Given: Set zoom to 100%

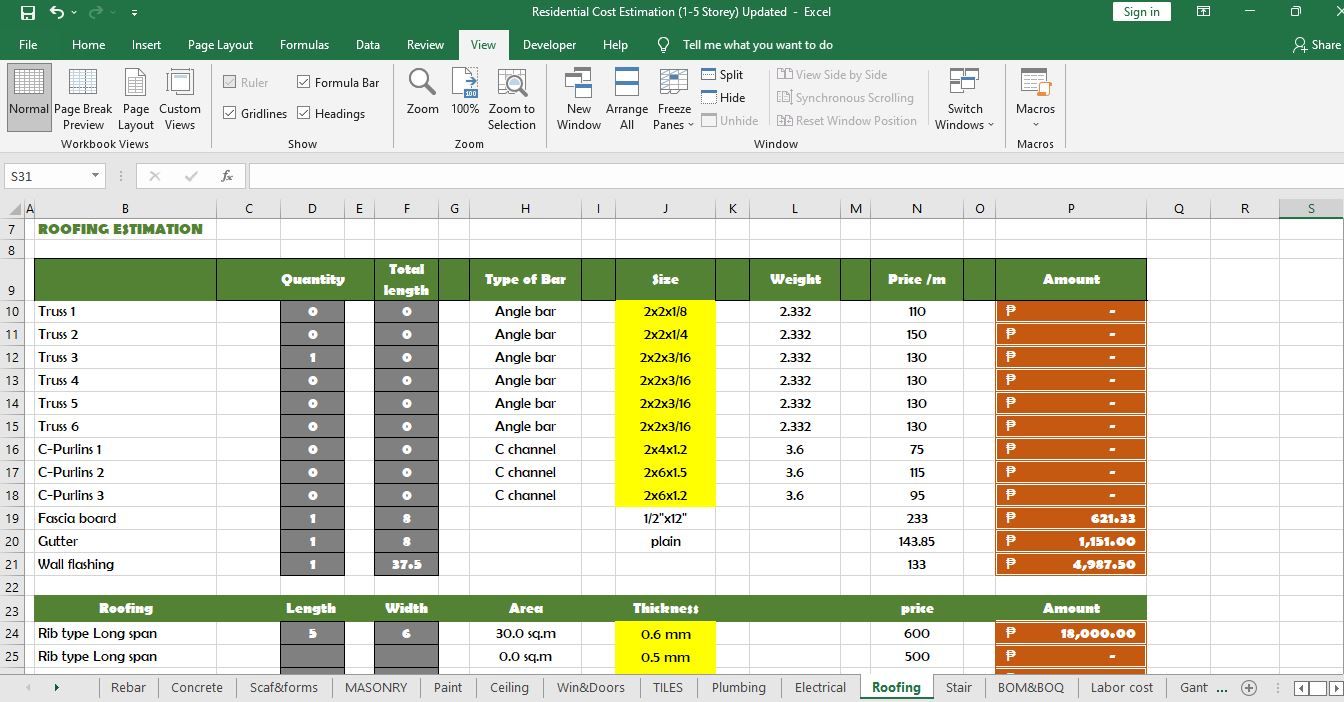Looking at the screenshot, I should (x=465, y=92).
